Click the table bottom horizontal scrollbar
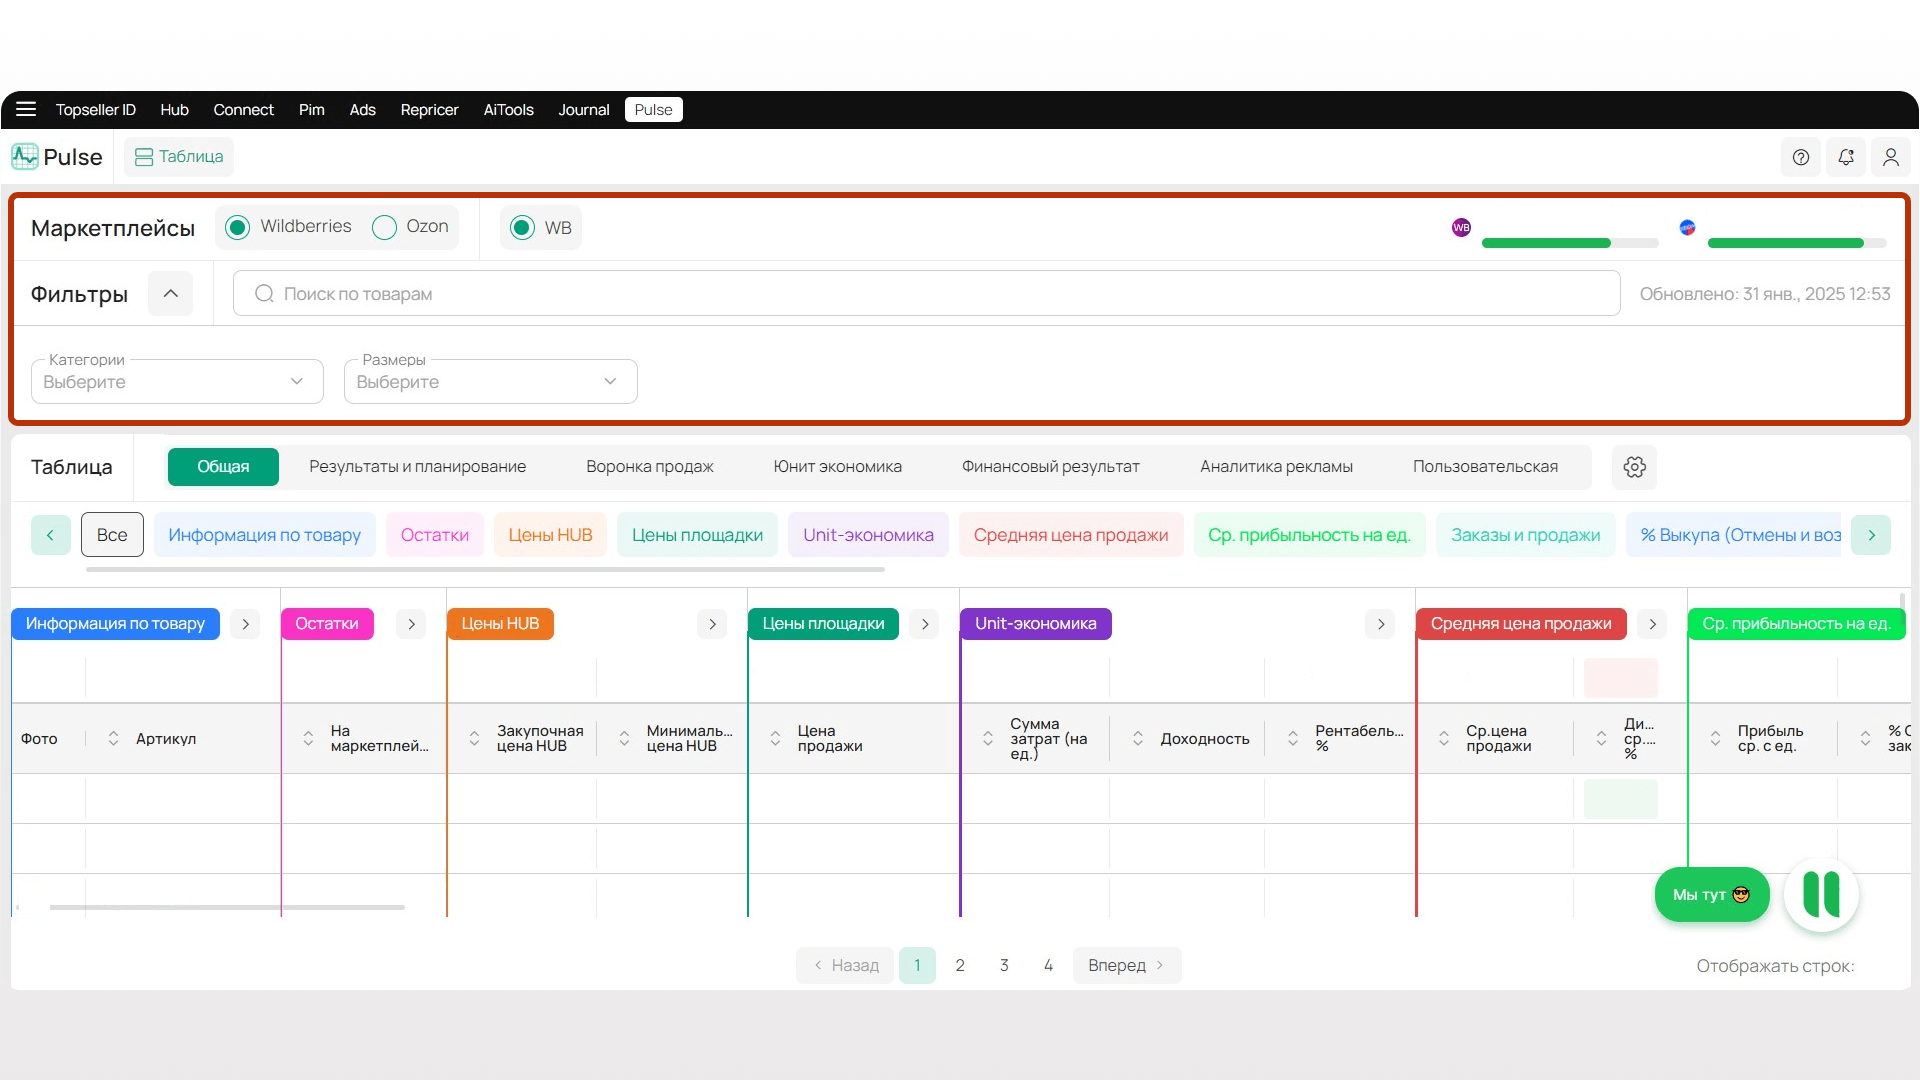This screenshot has width=1920, height=1080. point(227,907)
